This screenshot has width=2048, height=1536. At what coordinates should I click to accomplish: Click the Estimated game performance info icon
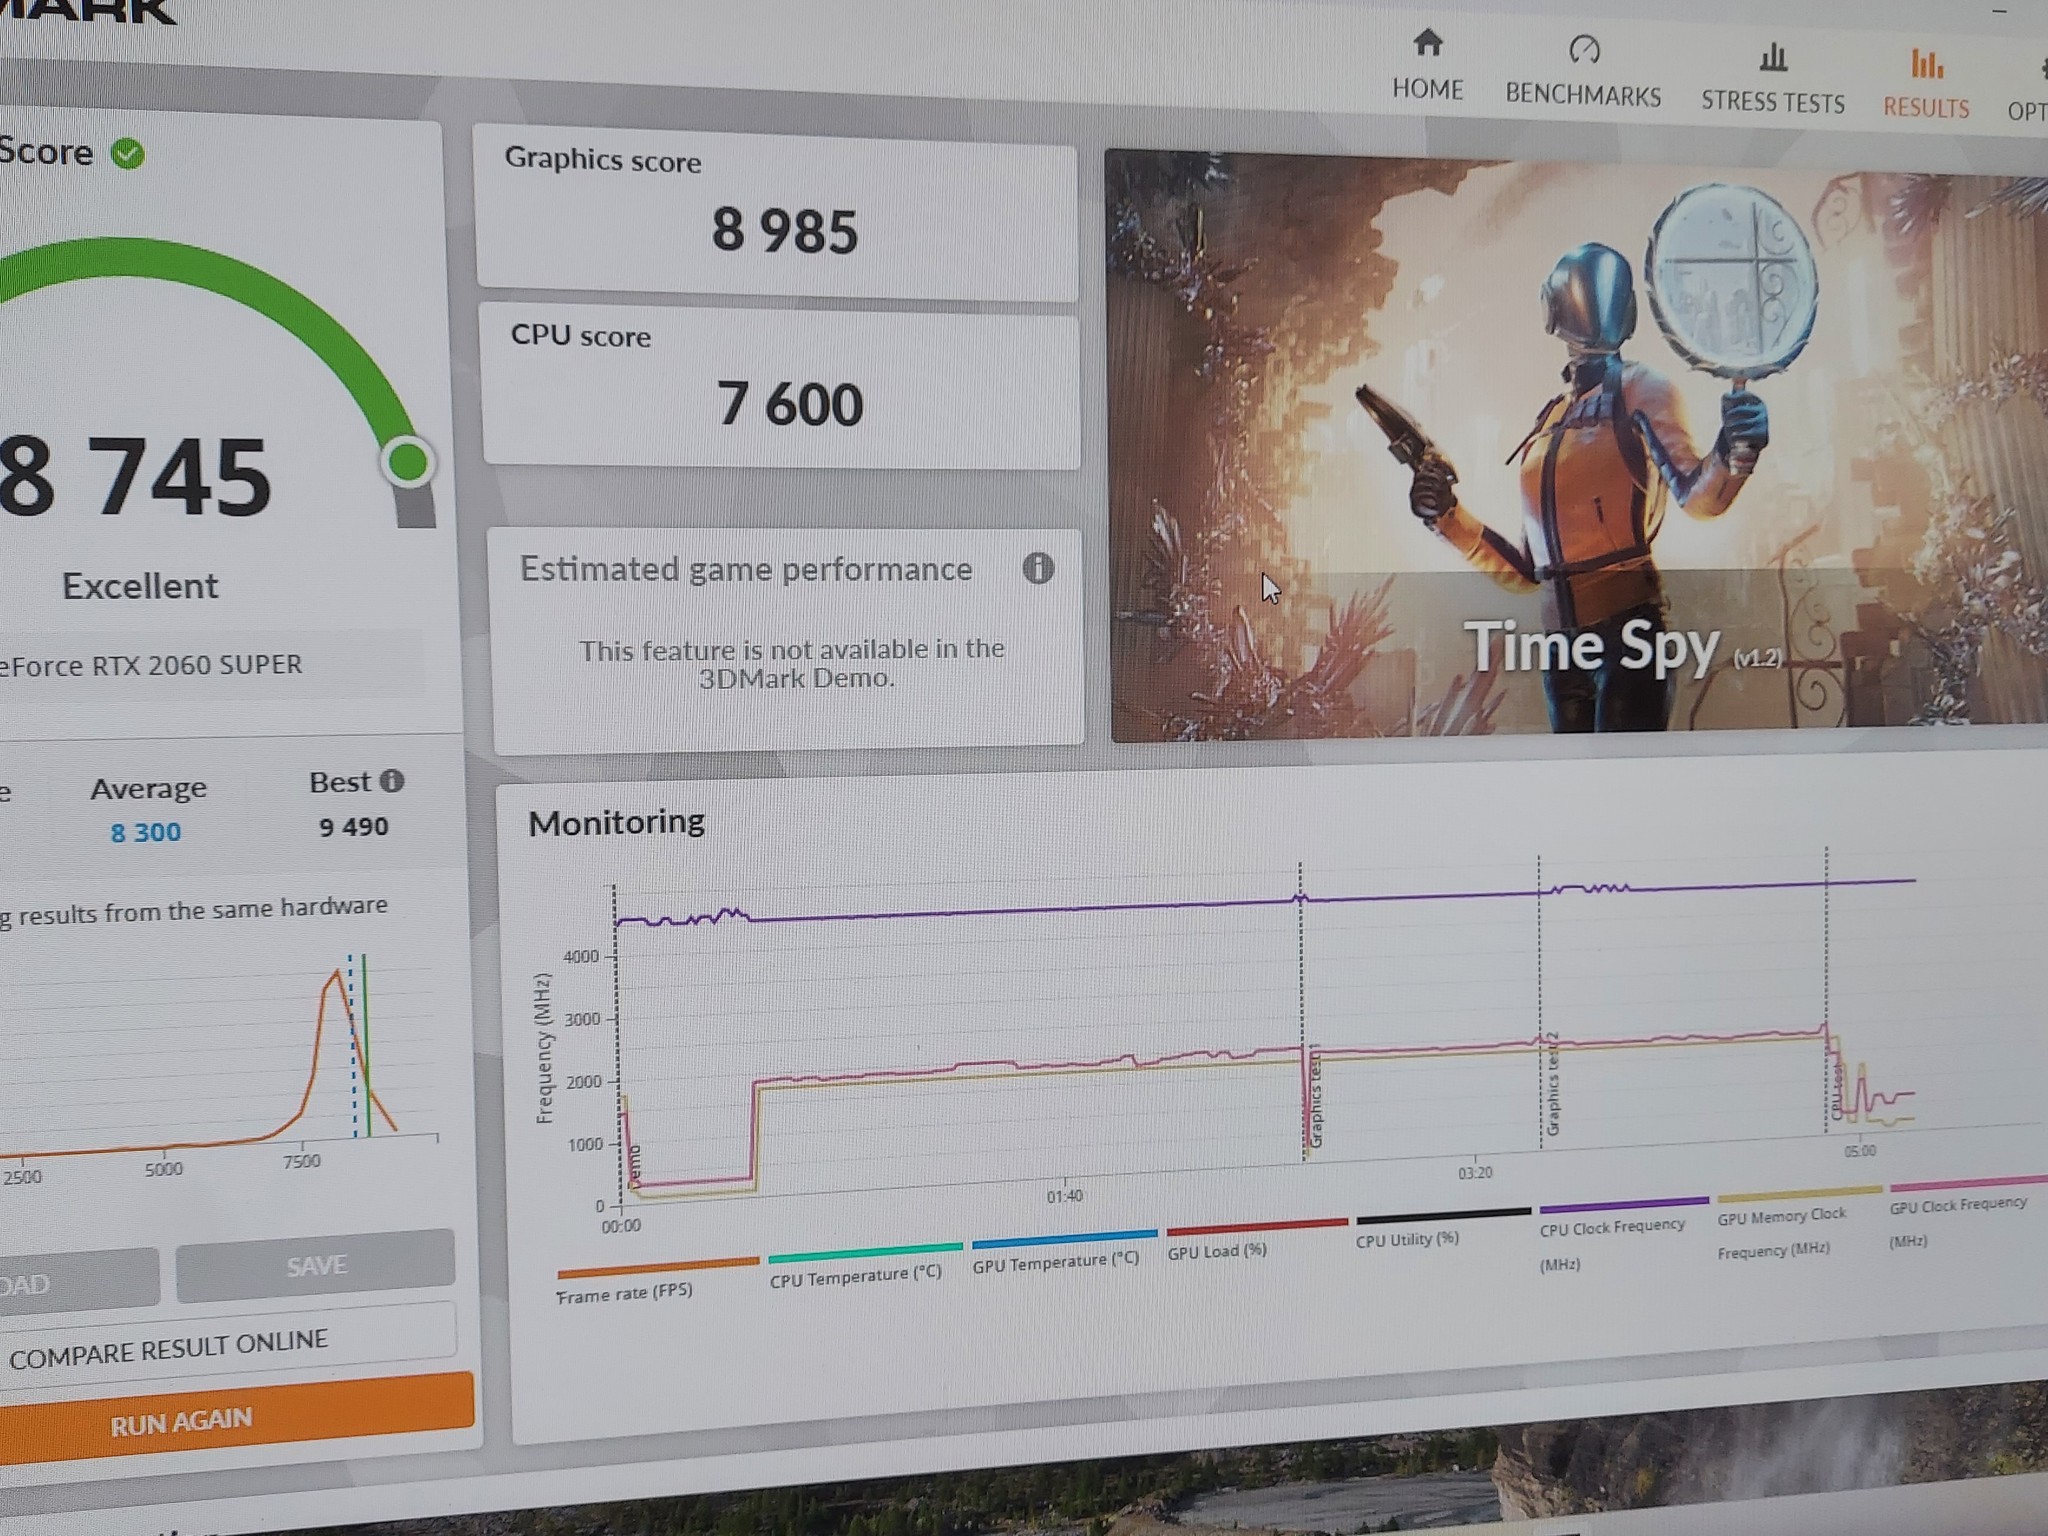[1038, 568]
